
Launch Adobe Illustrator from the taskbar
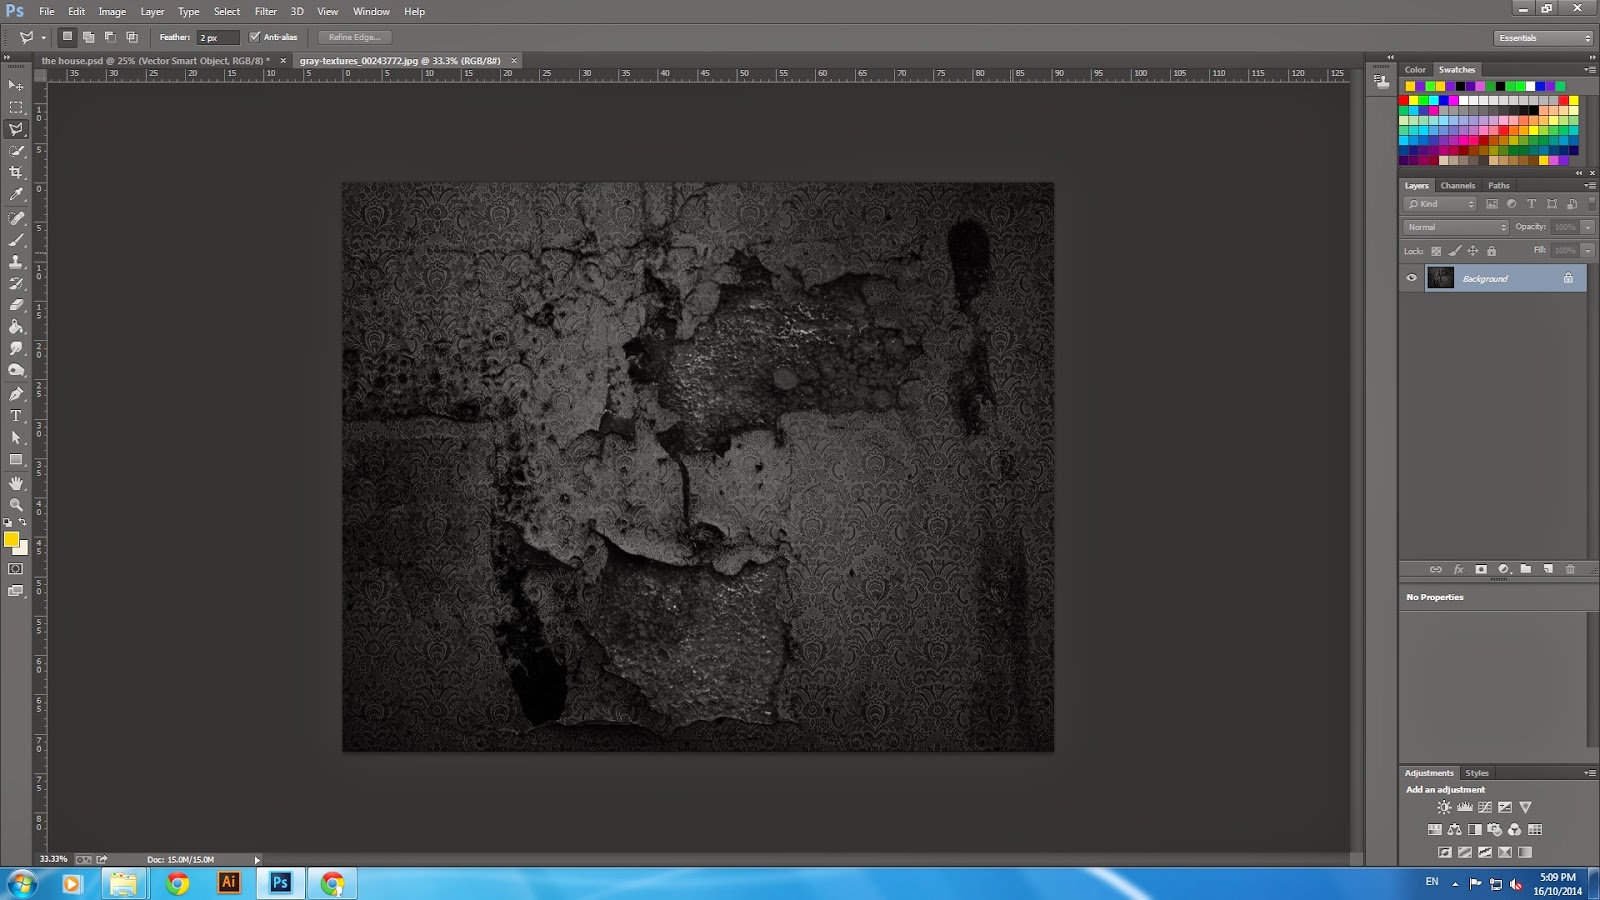point(229,883)
